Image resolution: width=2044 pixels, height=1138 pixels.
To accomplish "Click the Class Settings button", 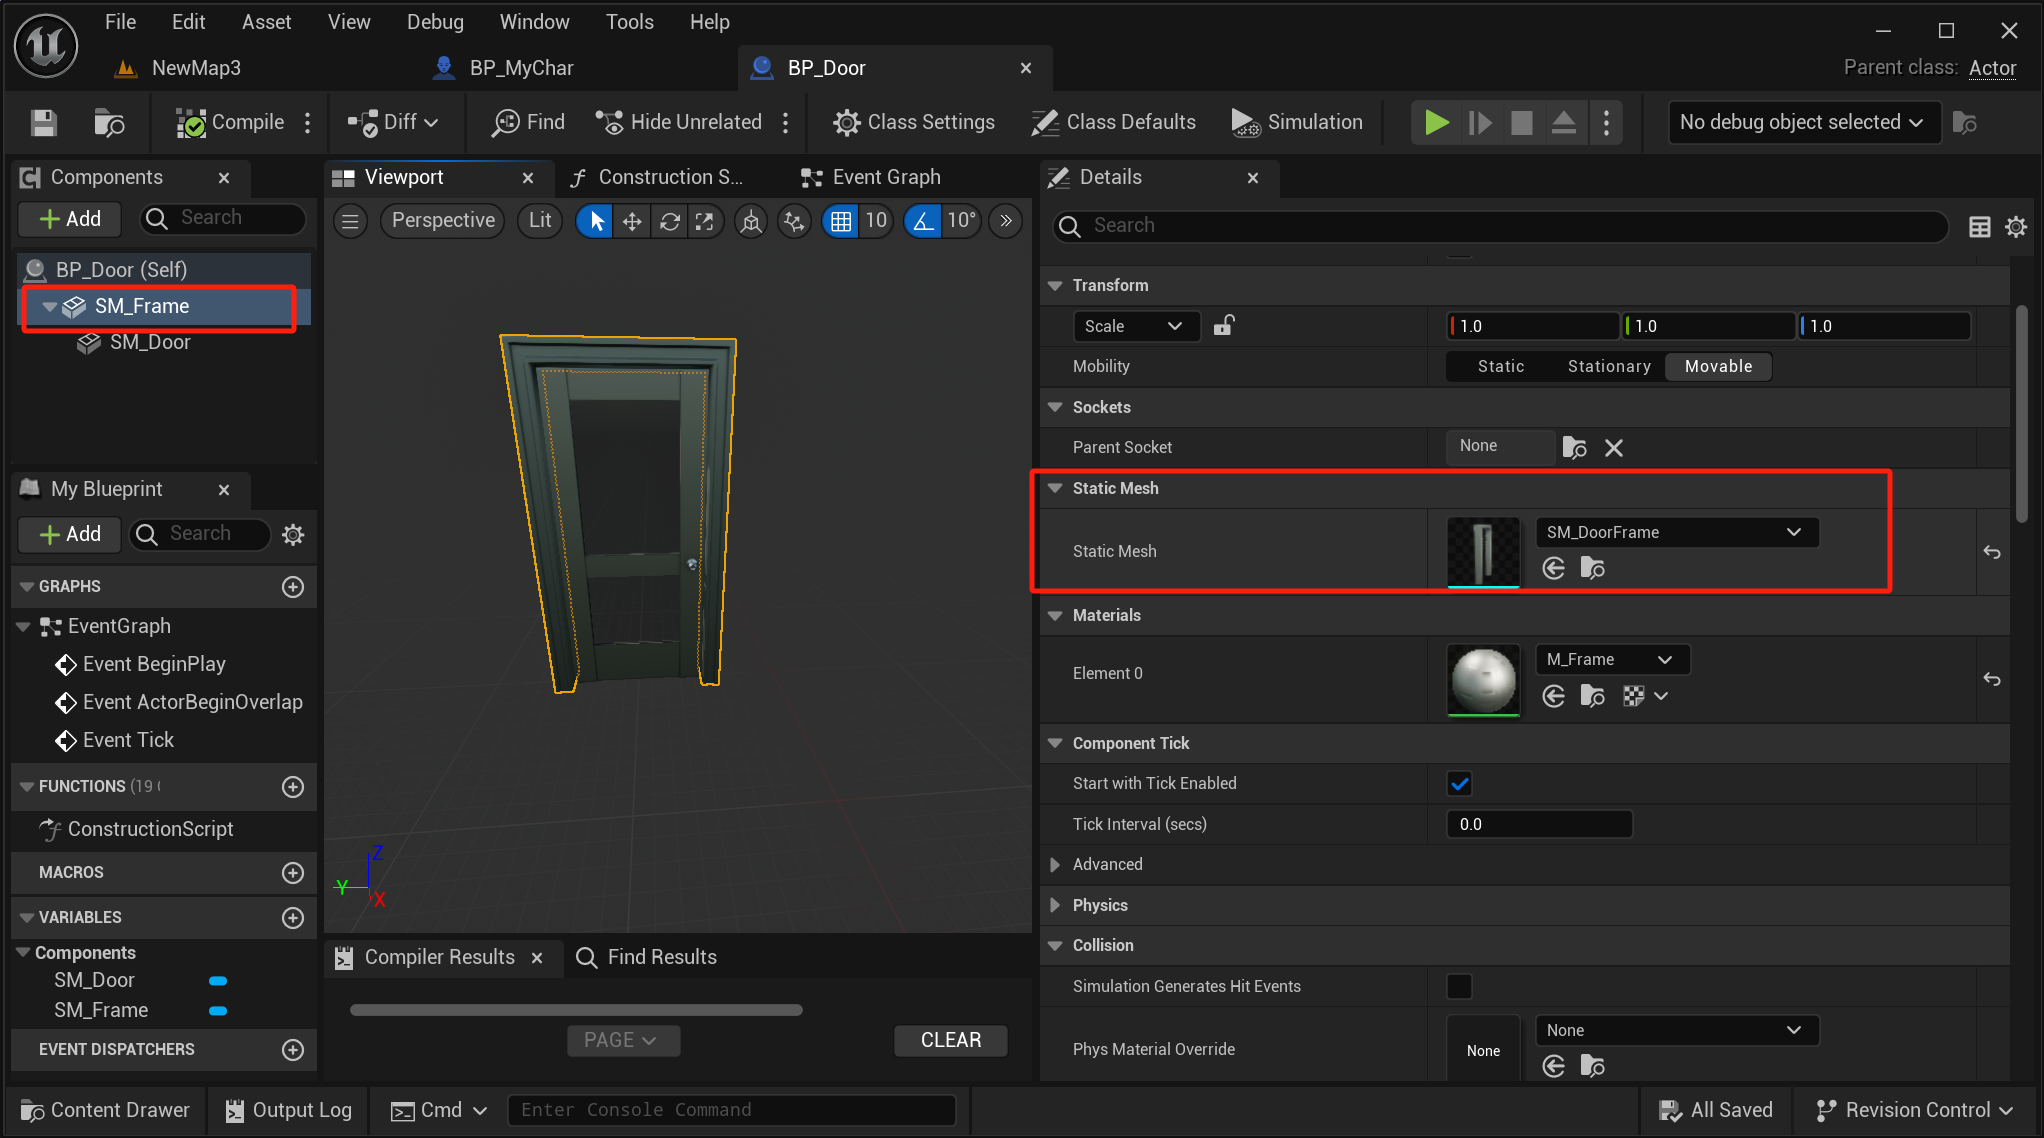I will point(914,122).
